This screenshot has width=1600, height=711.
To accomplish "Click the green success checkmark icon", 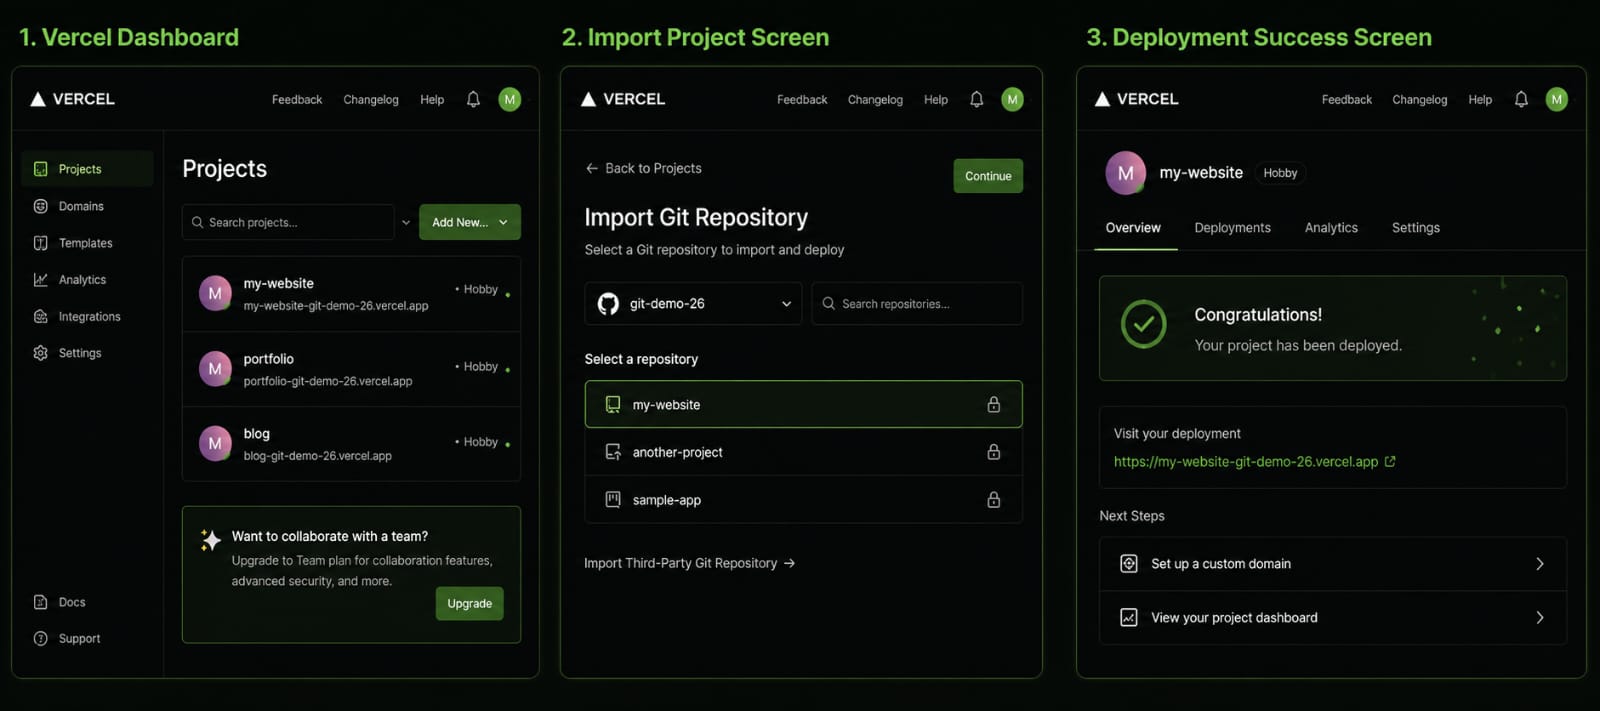I will pyautogui.click(x=1144, y=324).
